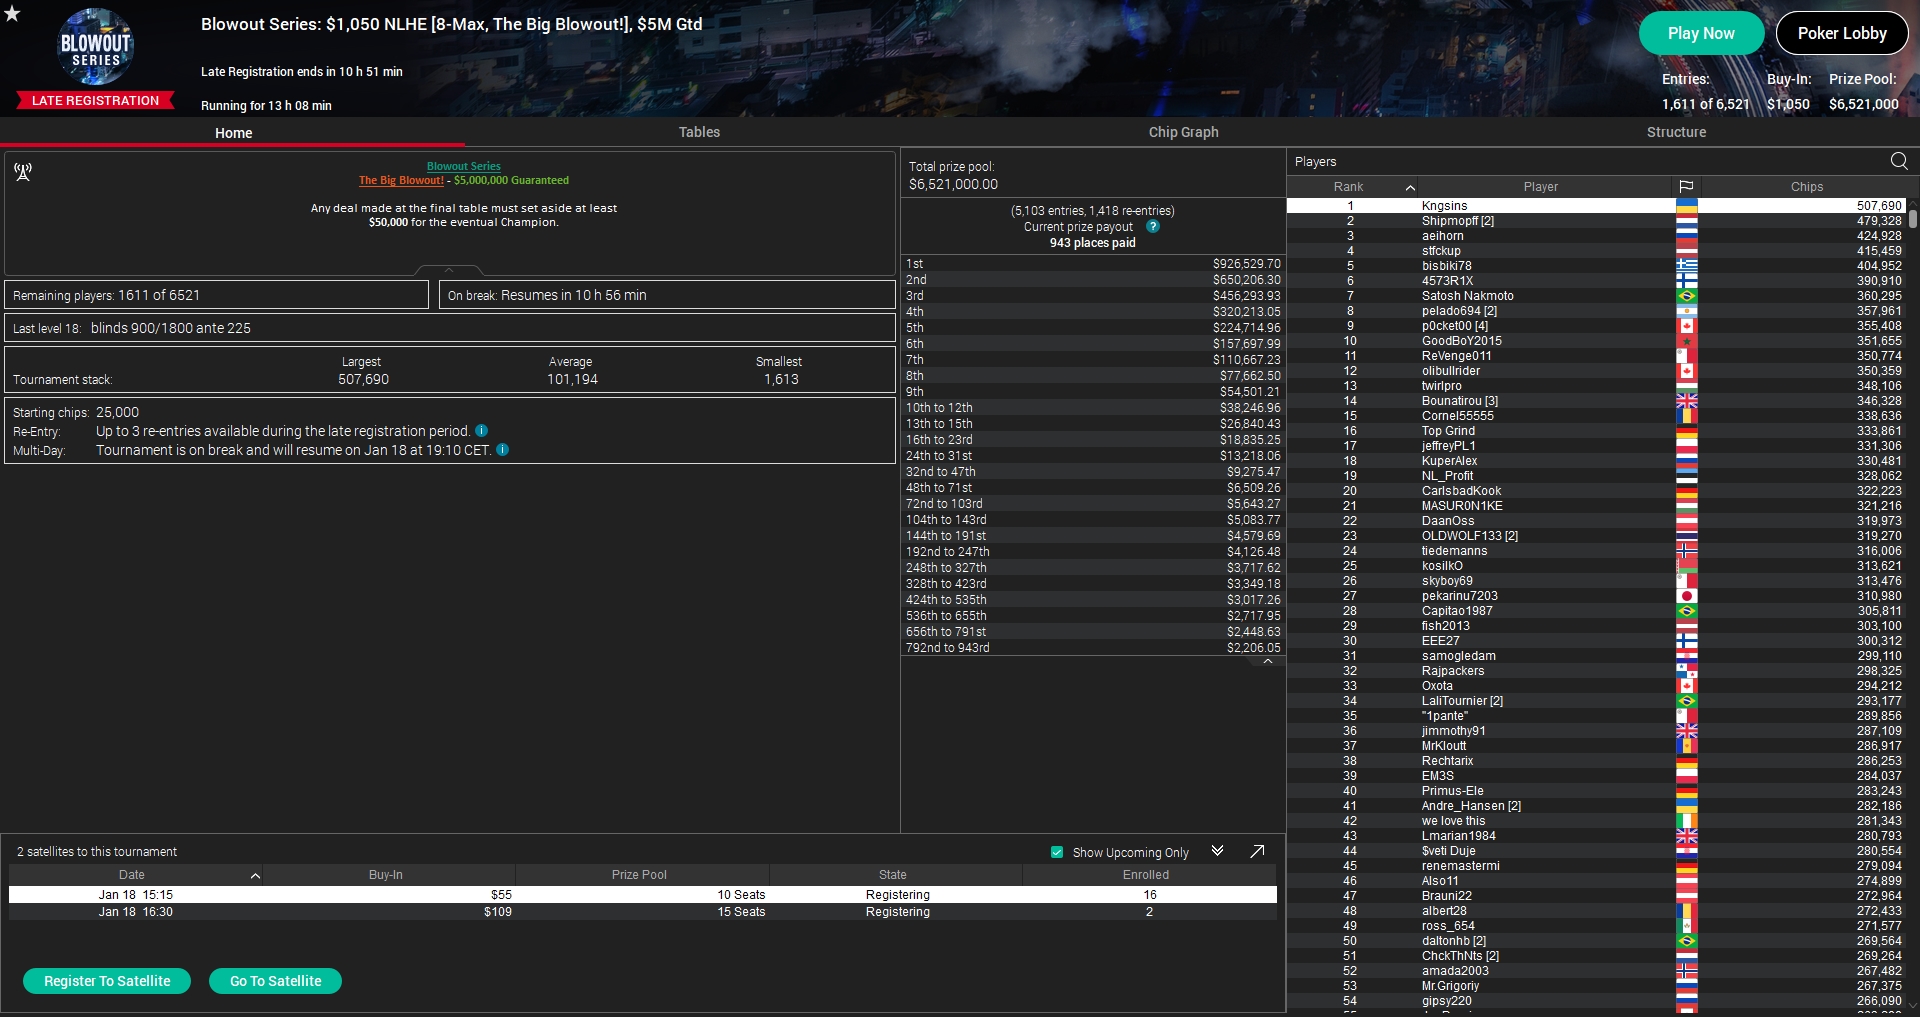This screenshot has width=1920, height=1017.
Task: Click p0cket00's Canada flag
Action: click(1687, 326)
